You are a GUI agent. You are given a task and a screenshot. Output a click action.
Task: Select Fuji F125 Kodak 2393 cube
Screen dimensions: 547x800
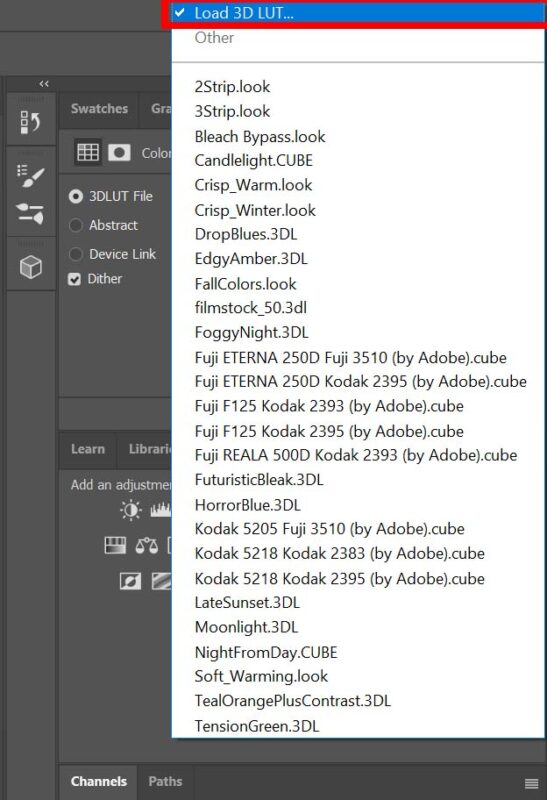[358, 406]
